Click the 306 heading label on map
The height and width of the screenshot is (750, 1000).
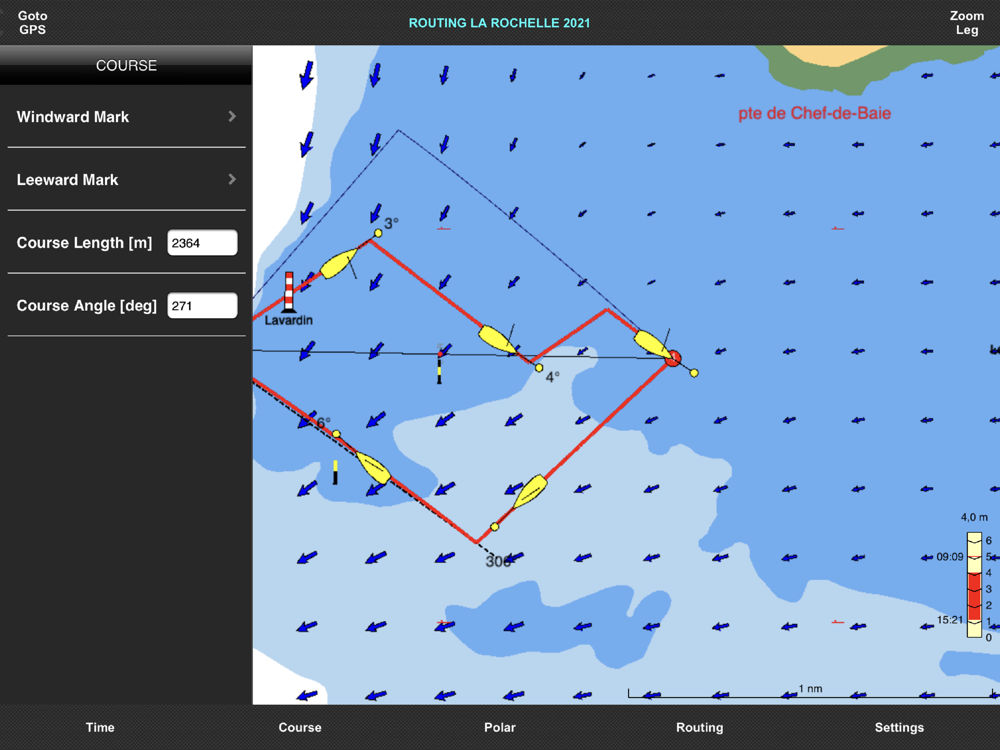[x=497, y=561]
